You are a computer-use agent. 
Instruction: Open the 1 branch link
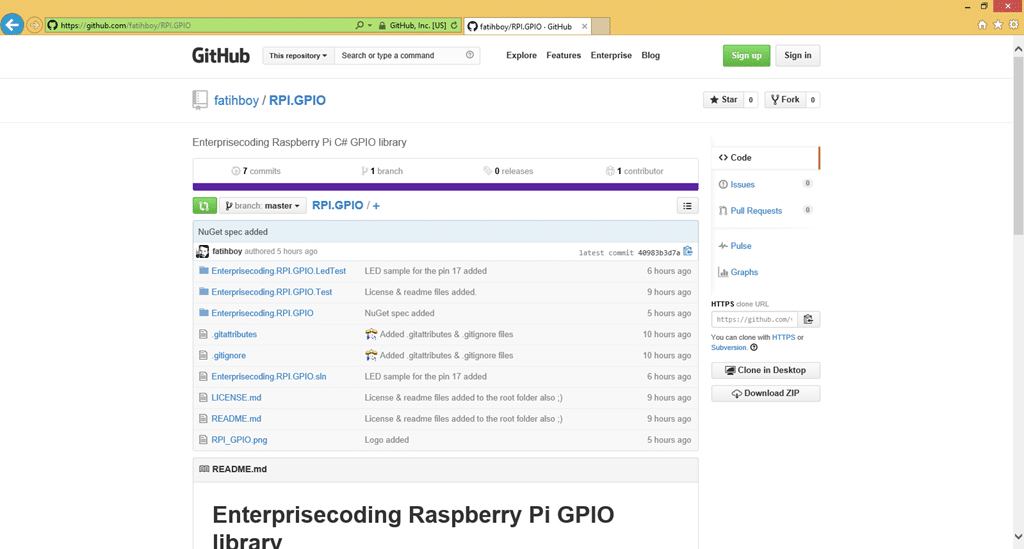pyautogui.click(x=382, y=171)
